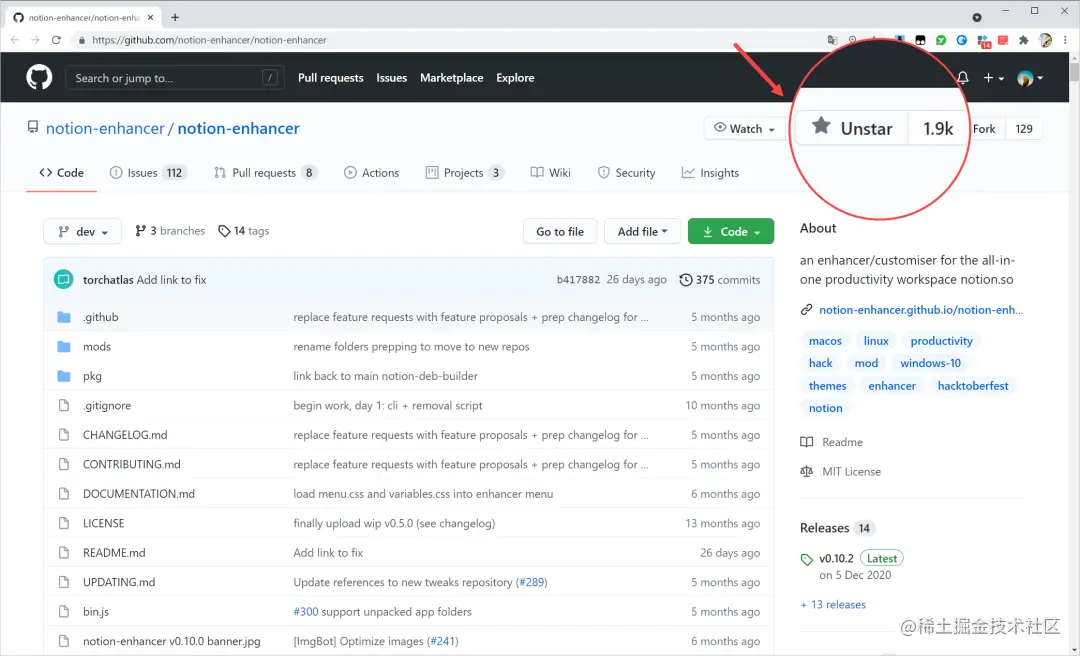Click the #241 ImgBot reference
The width and height of the screenshot is (1080, 656).
tap(442, 642)
